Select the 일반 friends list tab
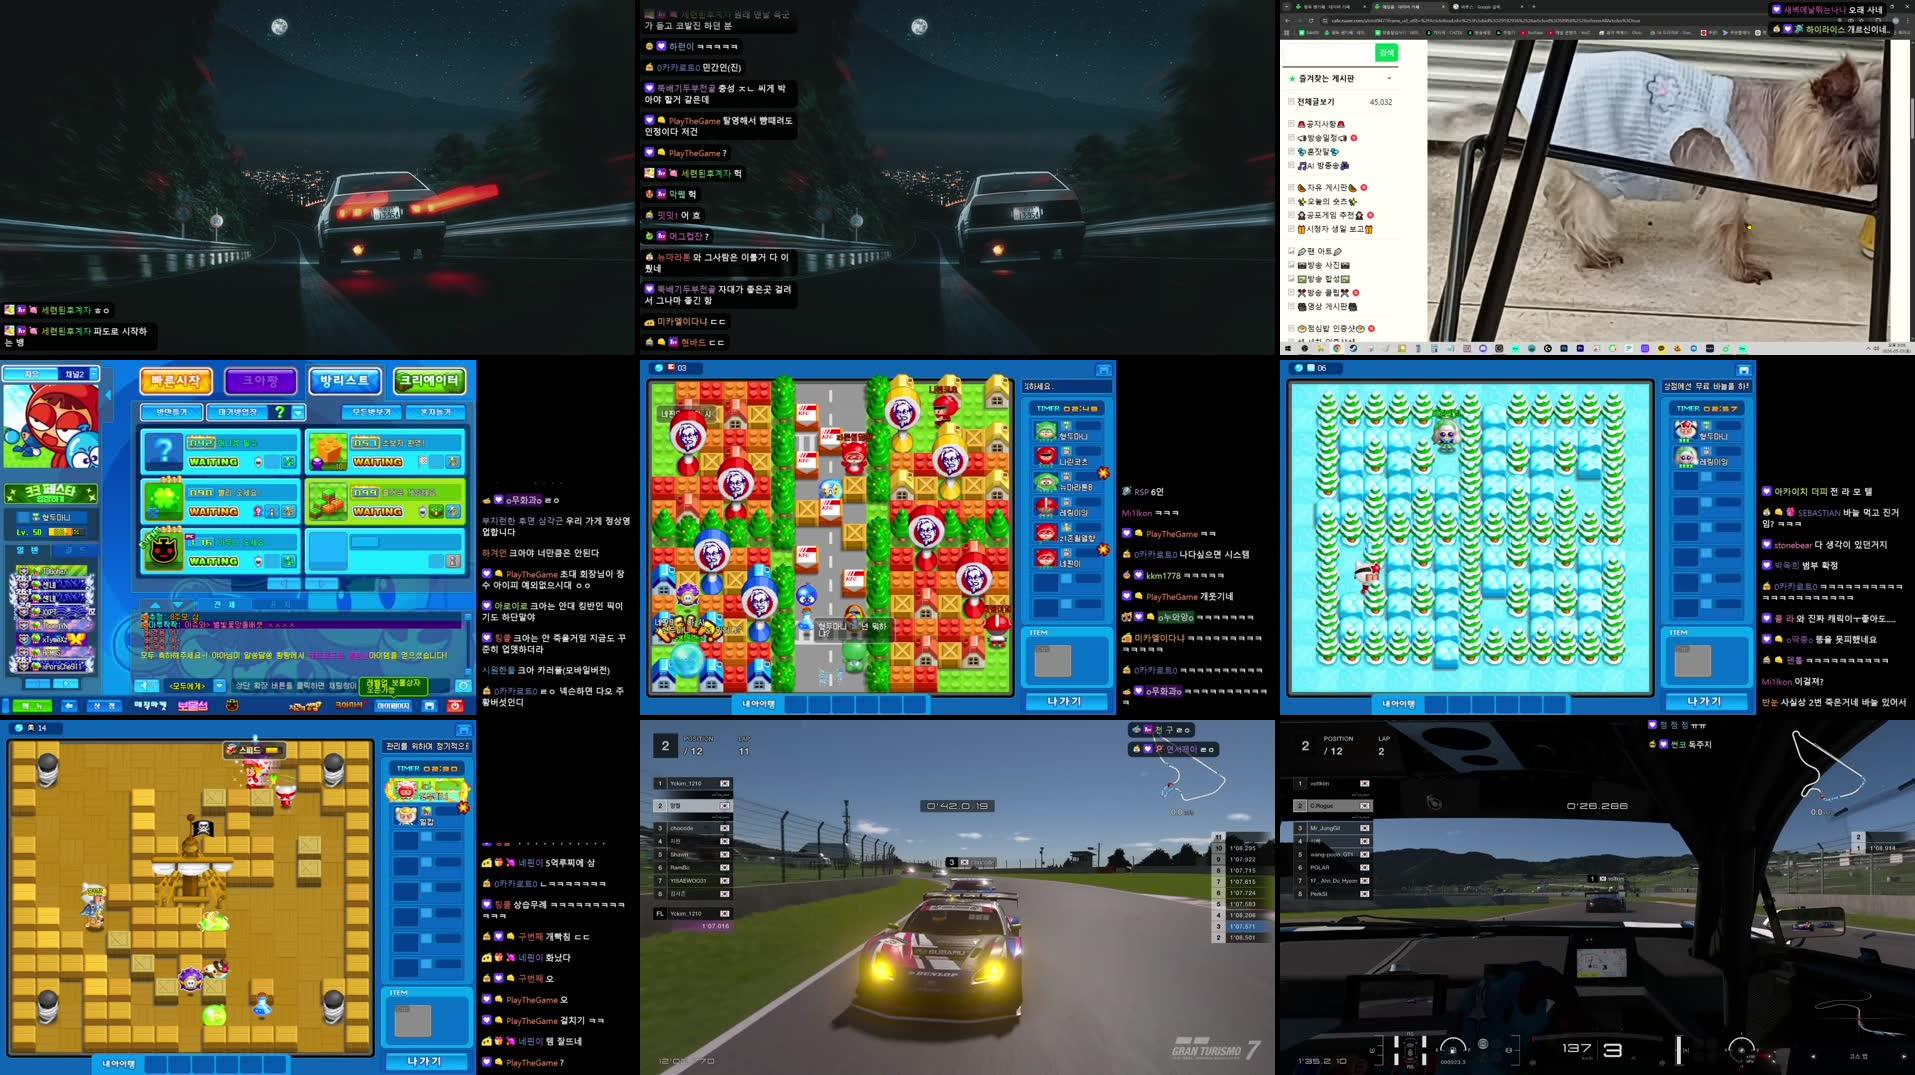The height and width of the screenshot is (1075, 1915). tap(26, 551)
